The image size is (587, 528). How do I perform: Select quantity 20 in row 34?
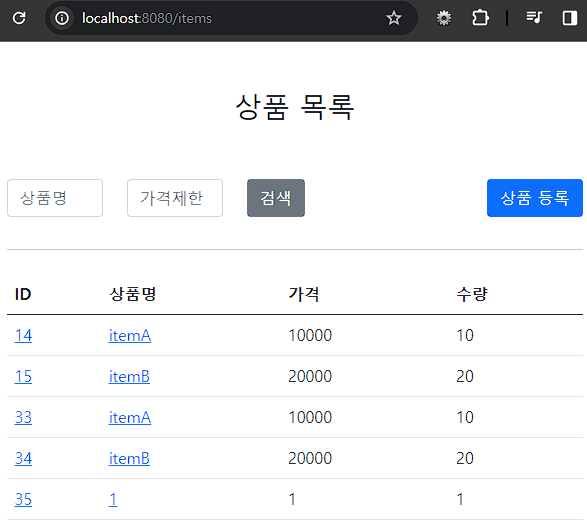[x=465, y=458]
